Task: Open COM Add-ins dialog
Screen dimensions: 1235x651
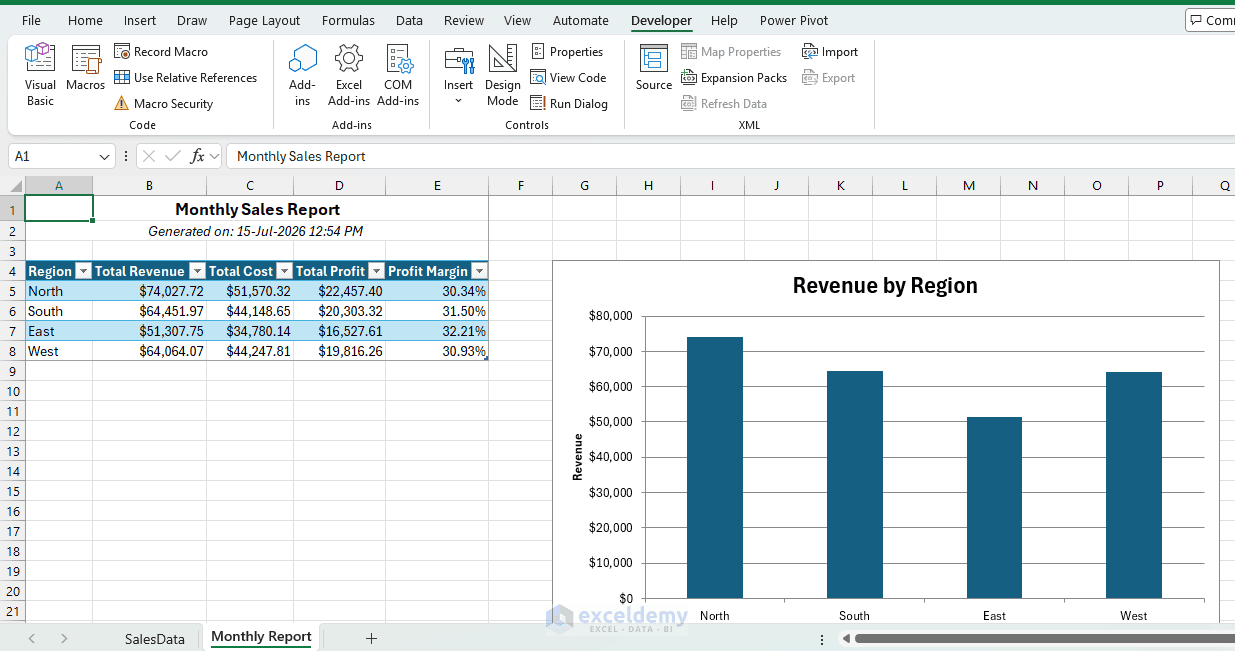Action: pos(398,75)
